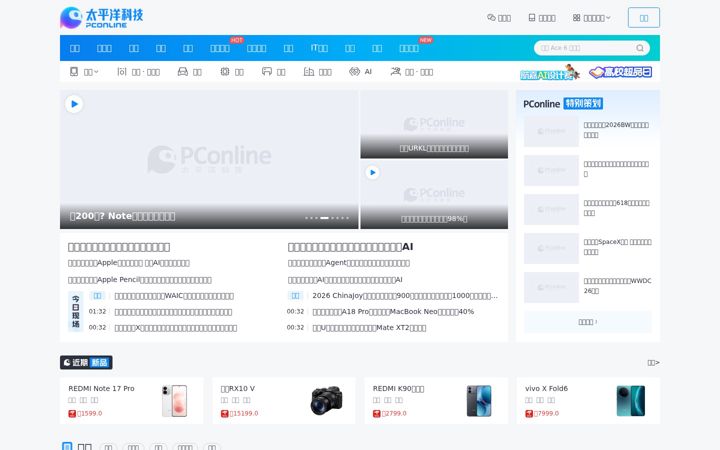720x450 pixels.
Task: Open the news item mentioning 'Mate XT2'
Action: (369, 328)
